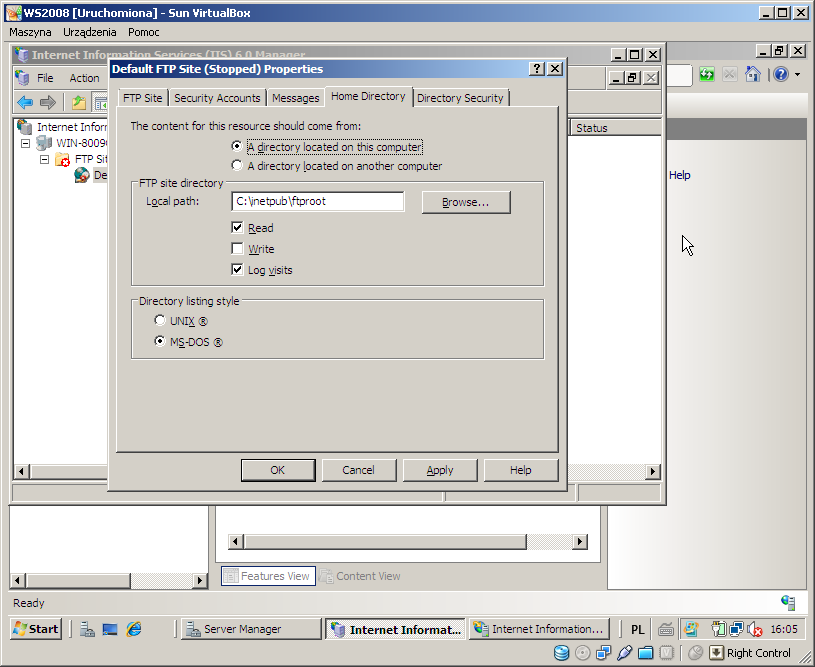815x667 pixels.
Task: Click the gray Forward arrow in IIS 6.0 Manager
Action: pyautogui.click(x=48, y=102)
